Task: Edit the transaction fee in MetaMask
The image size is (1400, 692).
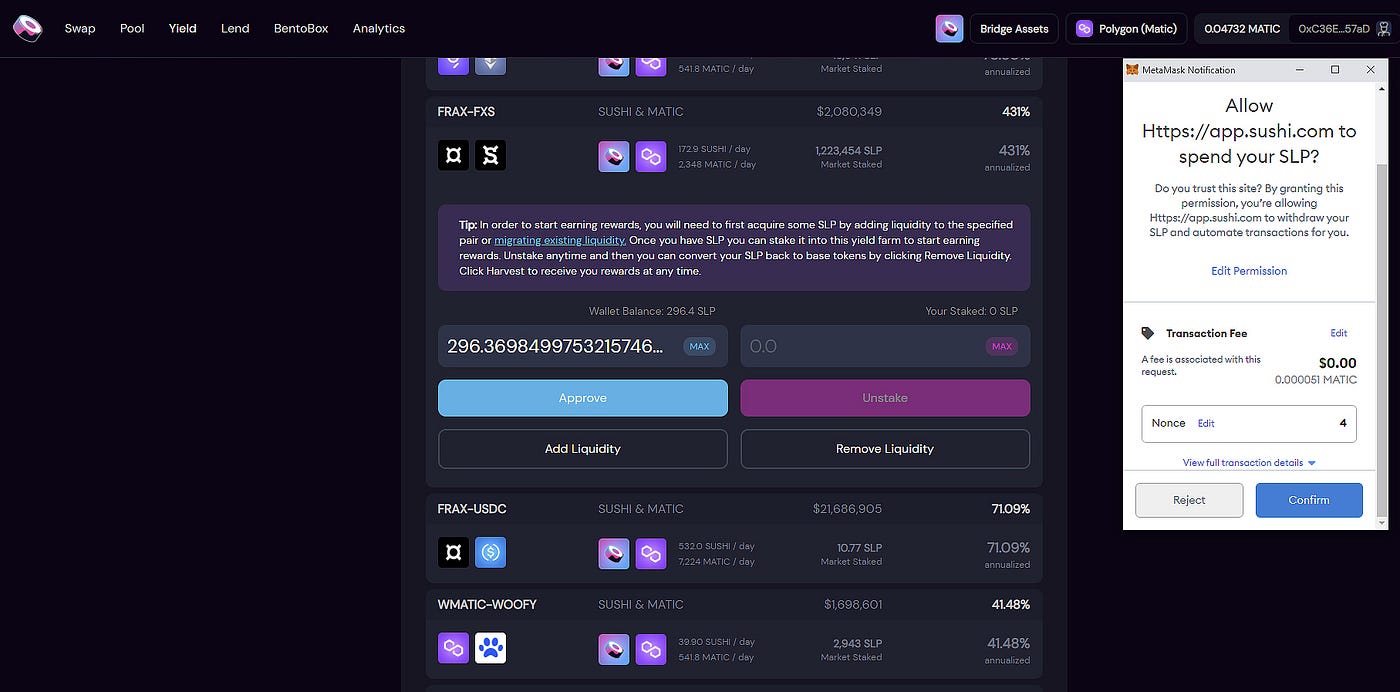Action: click(x=1339, y=333)
